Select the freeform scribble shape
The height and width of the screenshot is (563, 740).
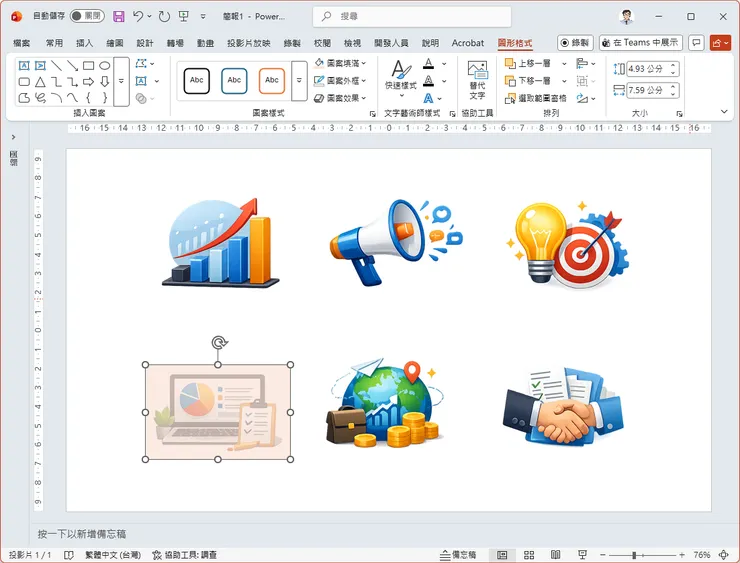pos(40,98)
